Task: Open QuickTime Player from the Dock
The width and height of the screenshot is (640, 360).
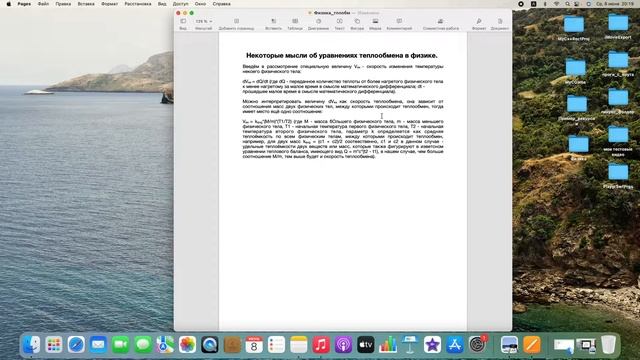Action: coord(210,345)
